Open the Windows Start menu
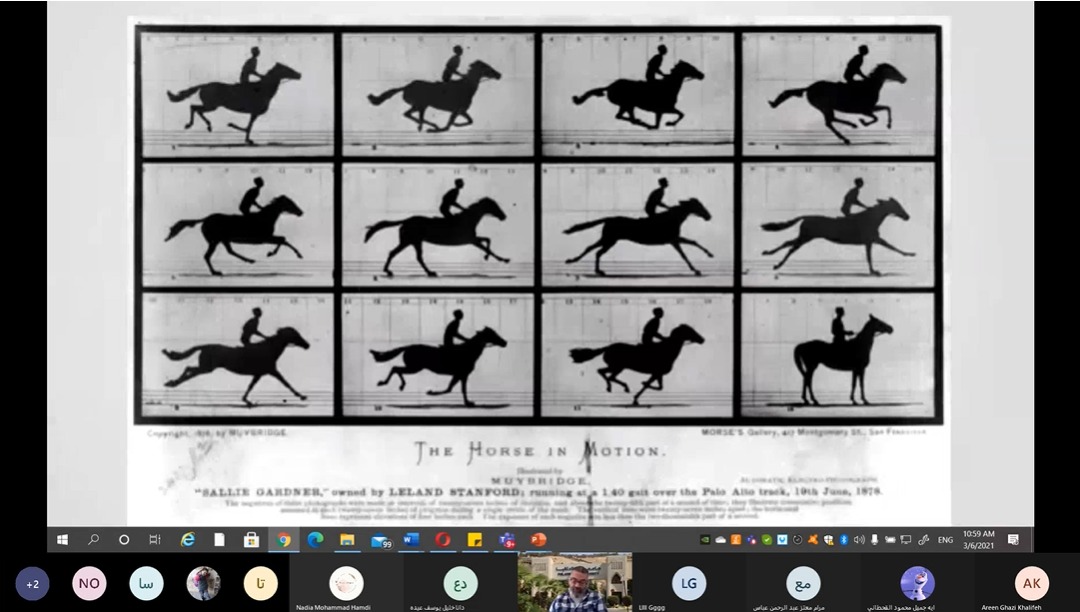 (x=62, y=540)
